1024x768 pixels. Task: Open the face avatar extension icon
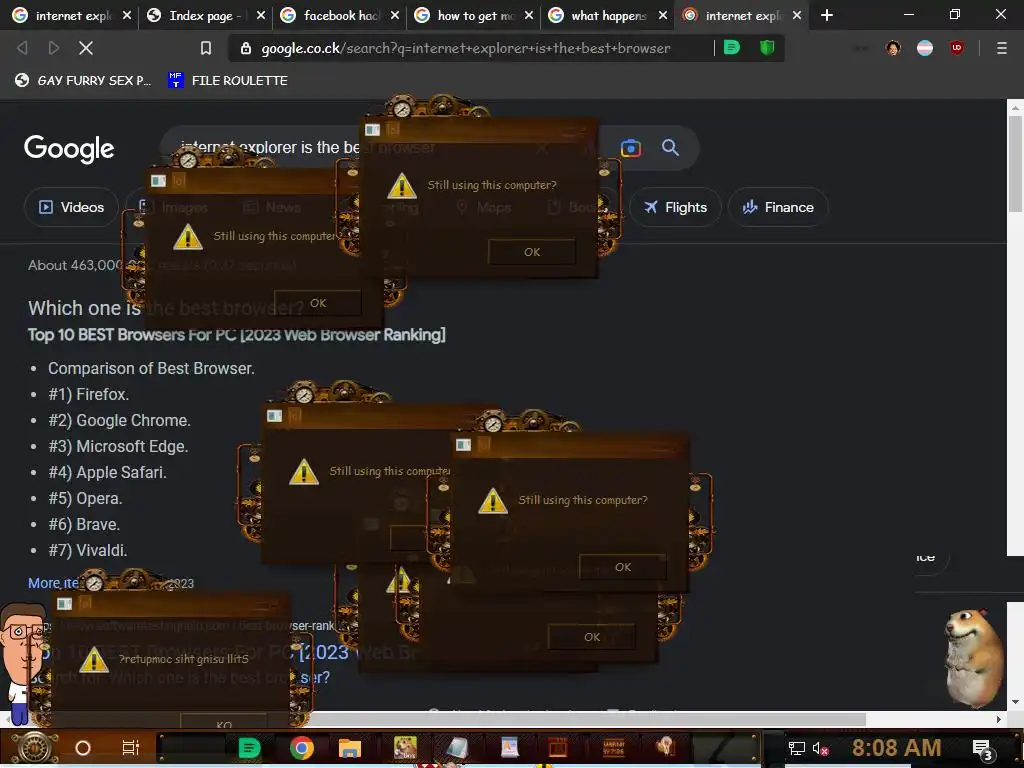(x=893, y=48)
